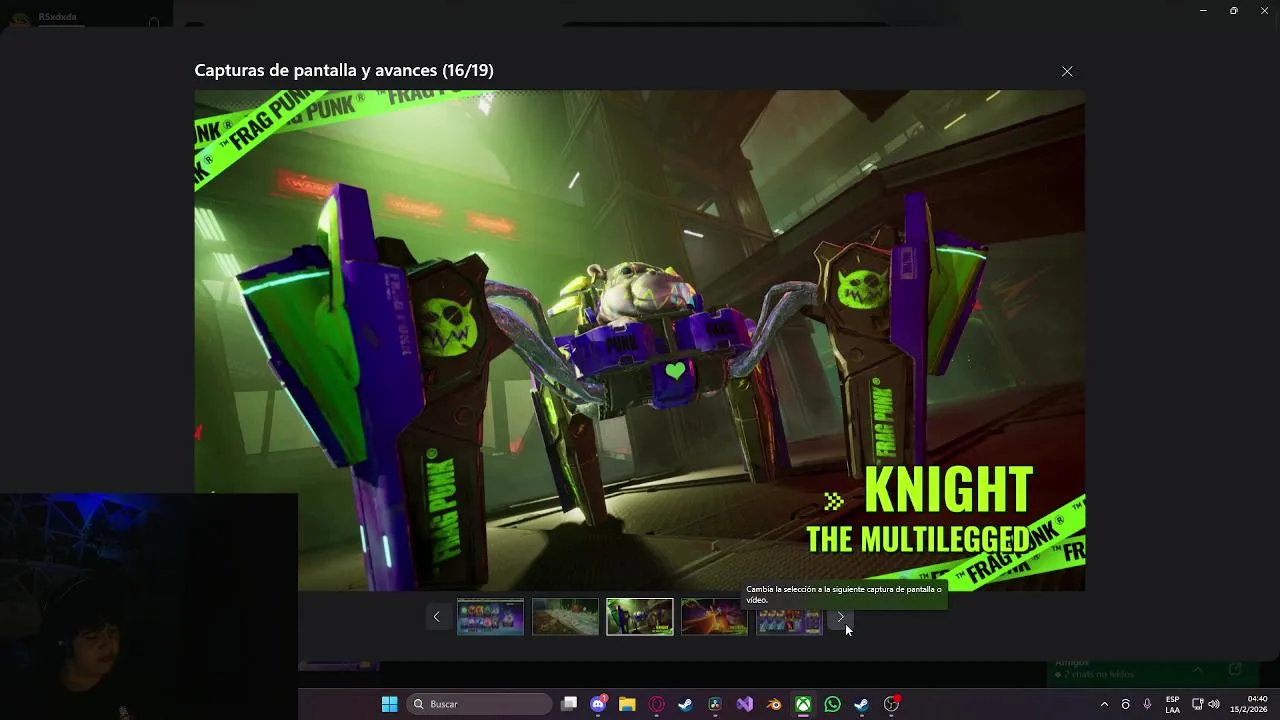Open network settings from system tray
The height and width of the screenshot is (720, 1280).
[1197, 704]
